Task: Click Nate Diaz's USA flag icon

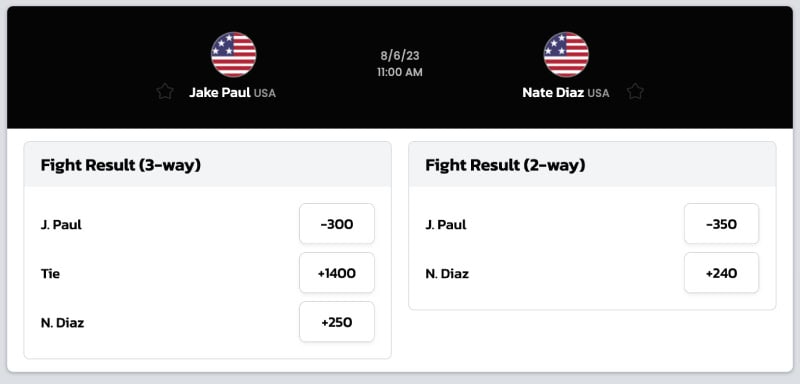Action: tap(566, 55)
